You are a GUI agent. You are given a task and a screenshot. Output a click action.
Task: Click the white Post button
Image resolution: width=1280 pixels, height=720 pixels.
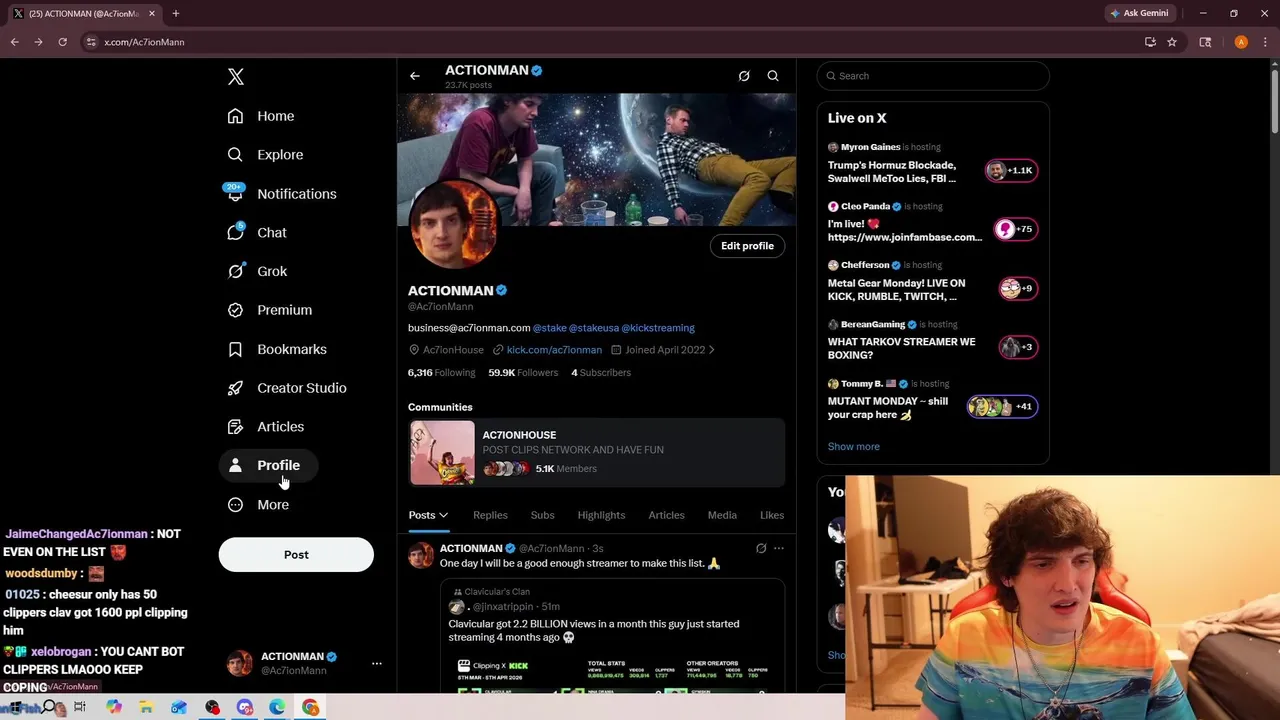296,555
